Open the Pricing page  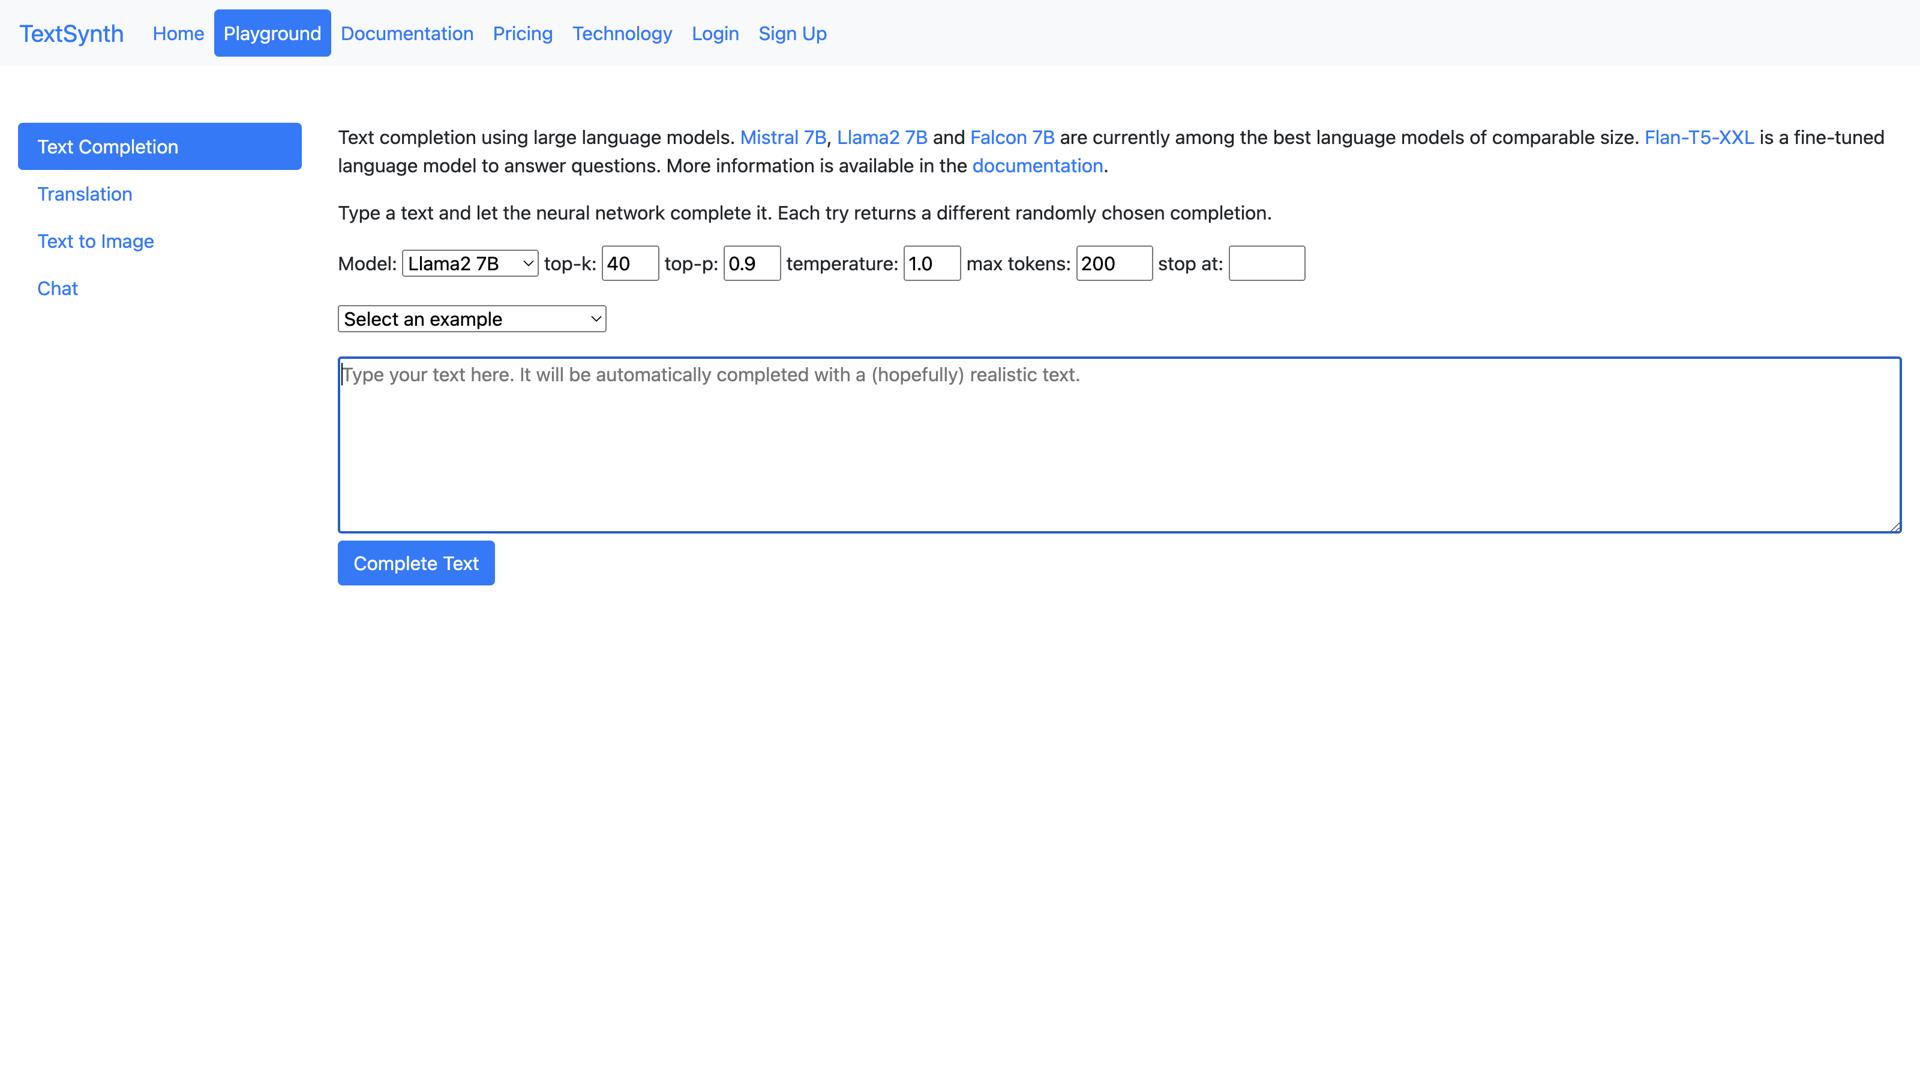click(523, 34)
